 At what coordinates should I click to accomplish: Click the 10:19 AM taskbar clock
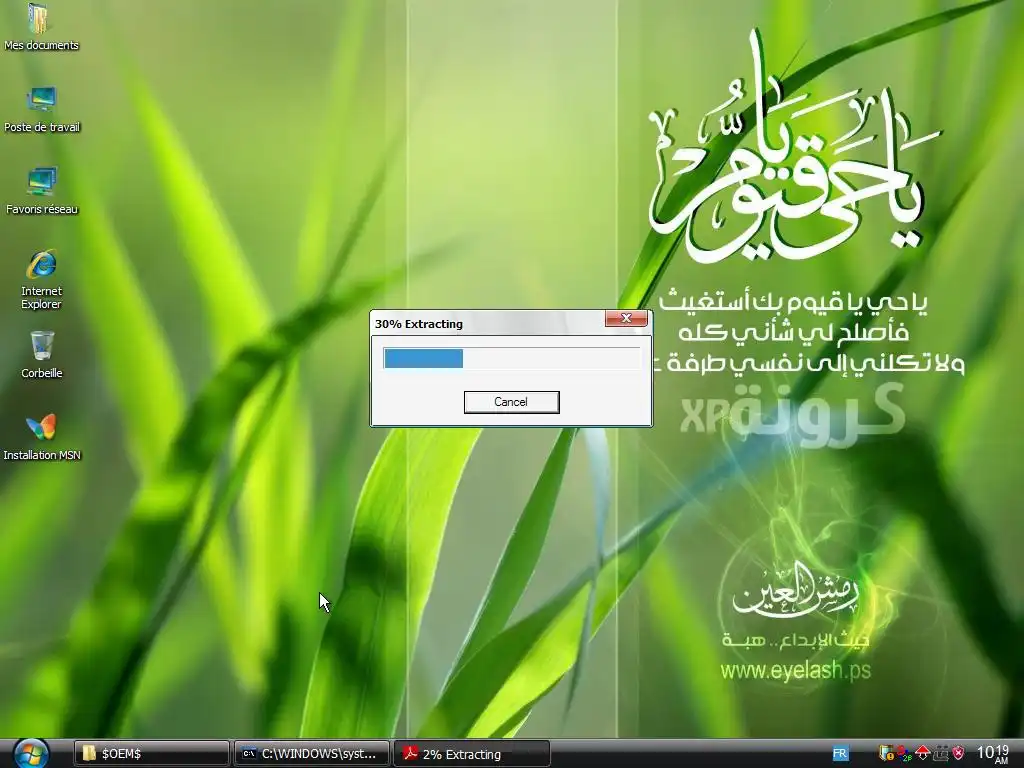993,754
